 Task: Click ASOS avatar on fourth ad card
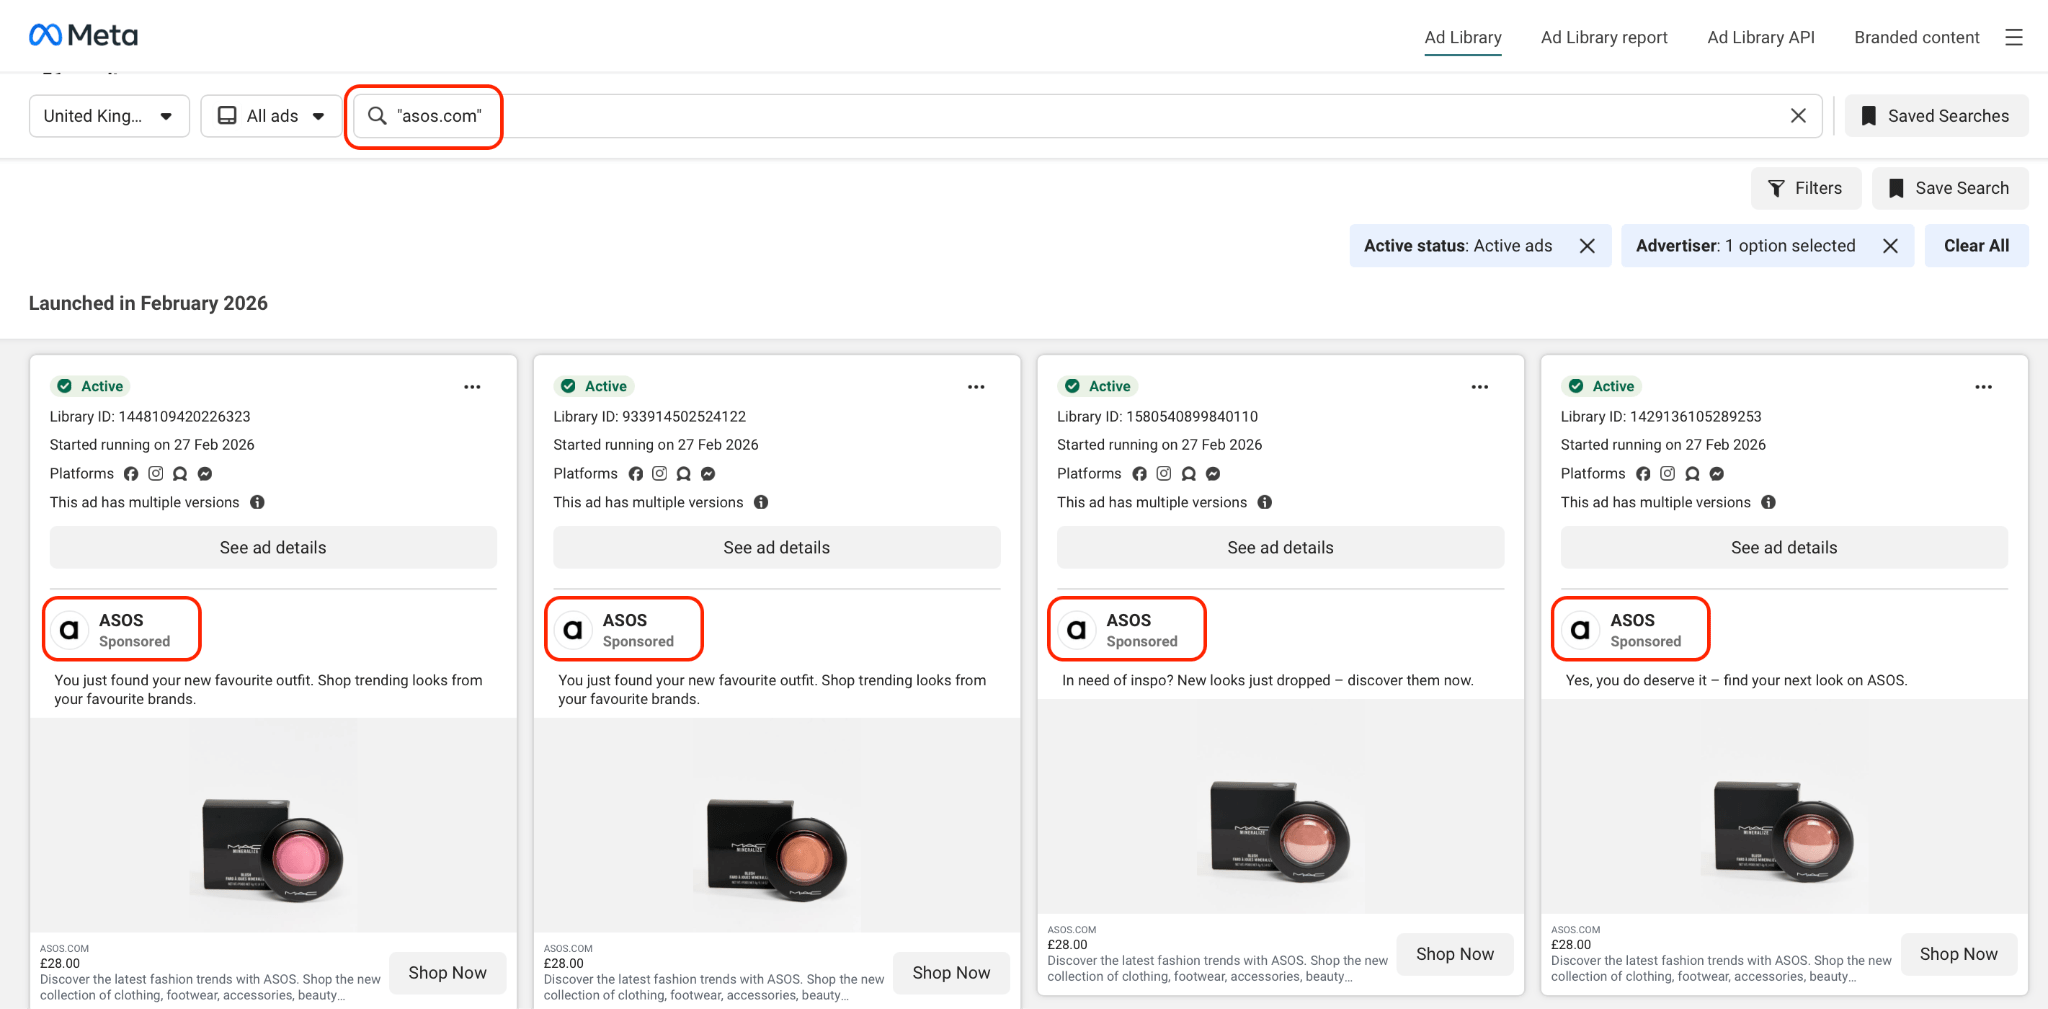point(1580,630)
